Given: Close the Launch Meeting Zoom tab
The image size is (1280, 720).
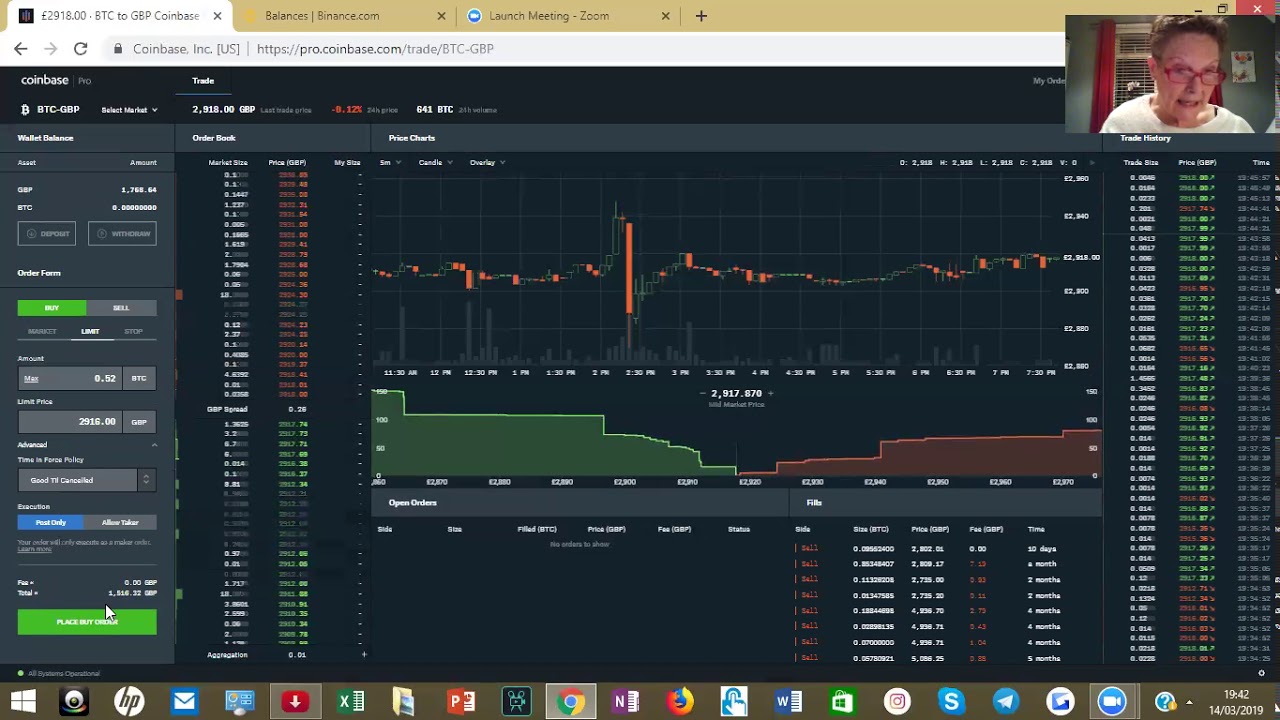Looking at the screenshot, I should point(666,16).
